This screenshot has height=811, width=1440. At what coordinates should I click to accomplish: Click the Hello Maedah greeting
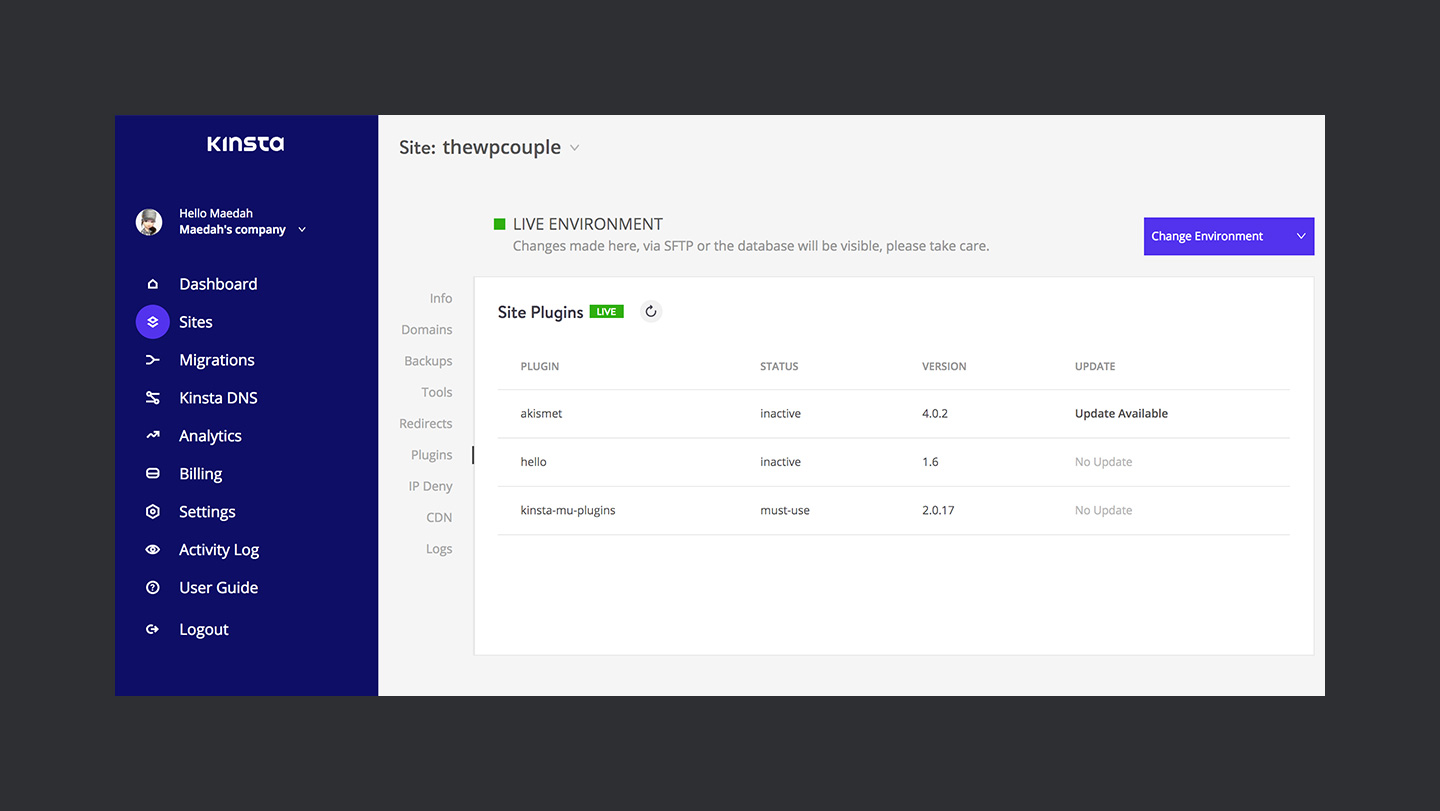tap(216, 213)
